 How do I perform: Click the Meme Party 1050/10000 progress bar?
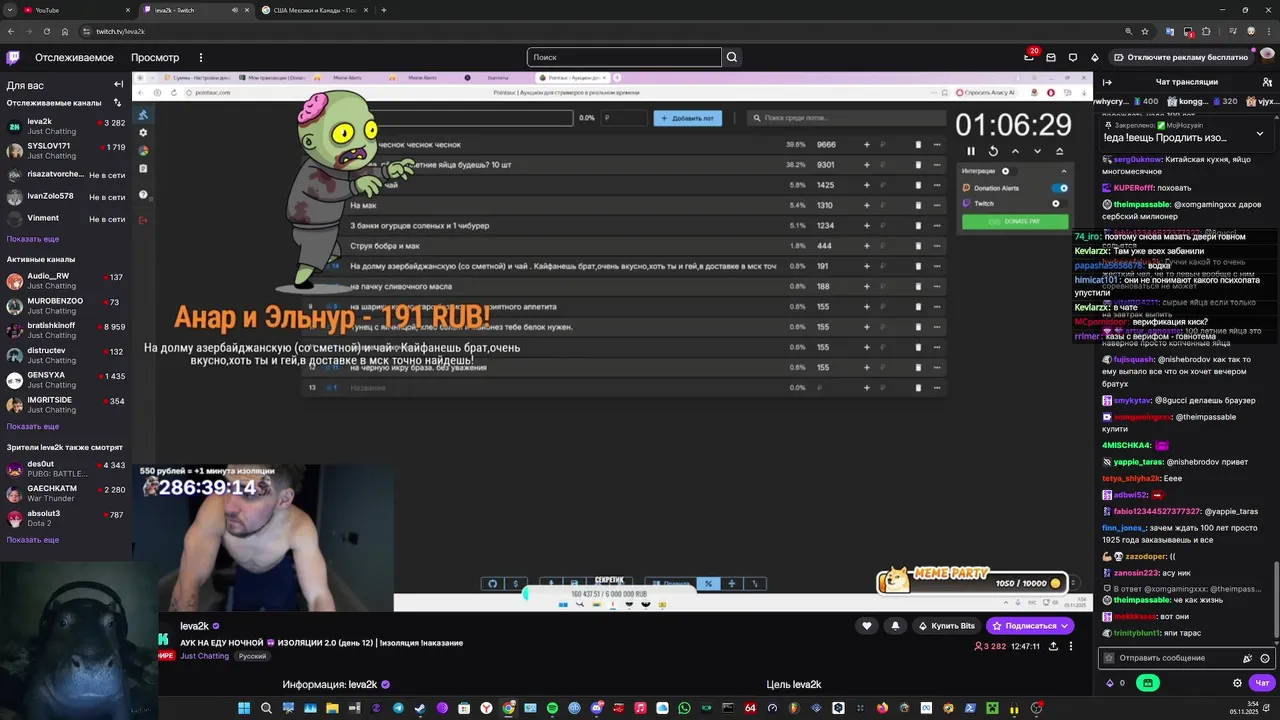(972, 582)
